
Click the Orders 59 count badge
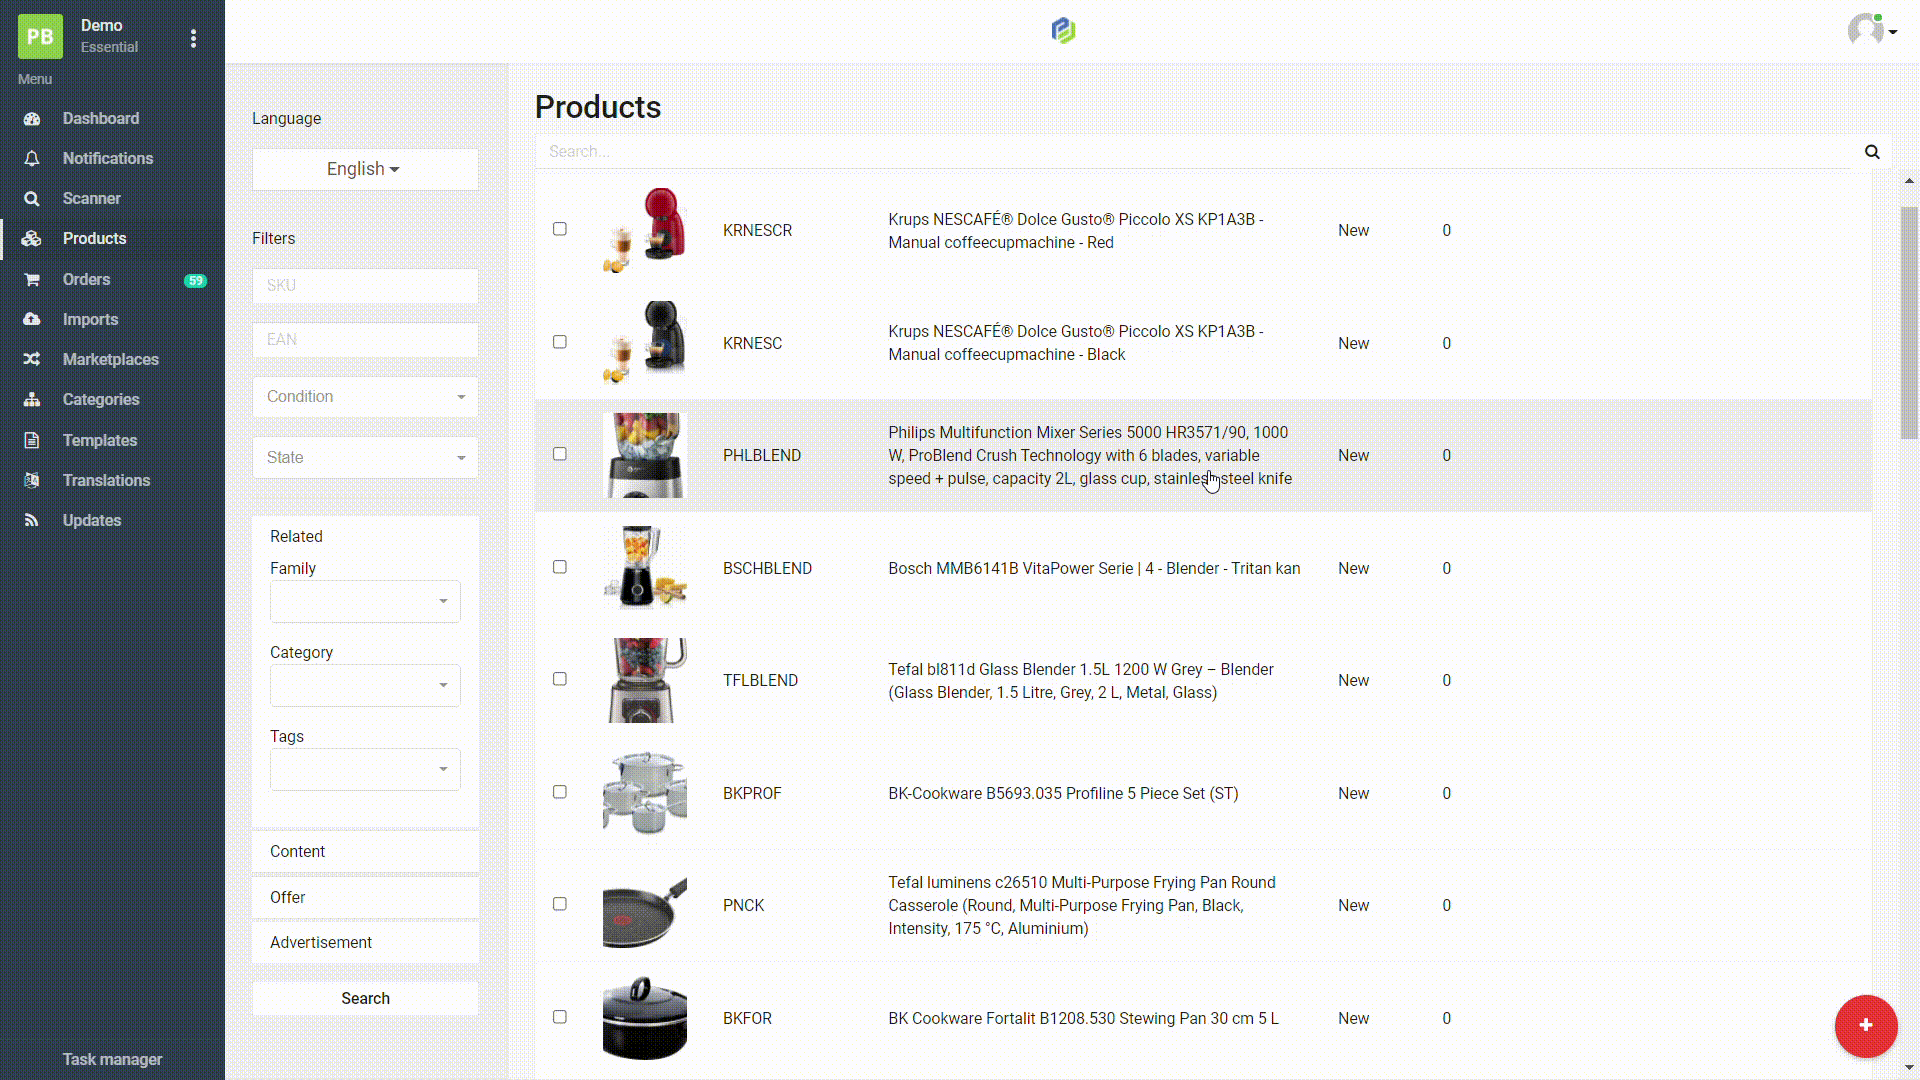click(195, 281)
